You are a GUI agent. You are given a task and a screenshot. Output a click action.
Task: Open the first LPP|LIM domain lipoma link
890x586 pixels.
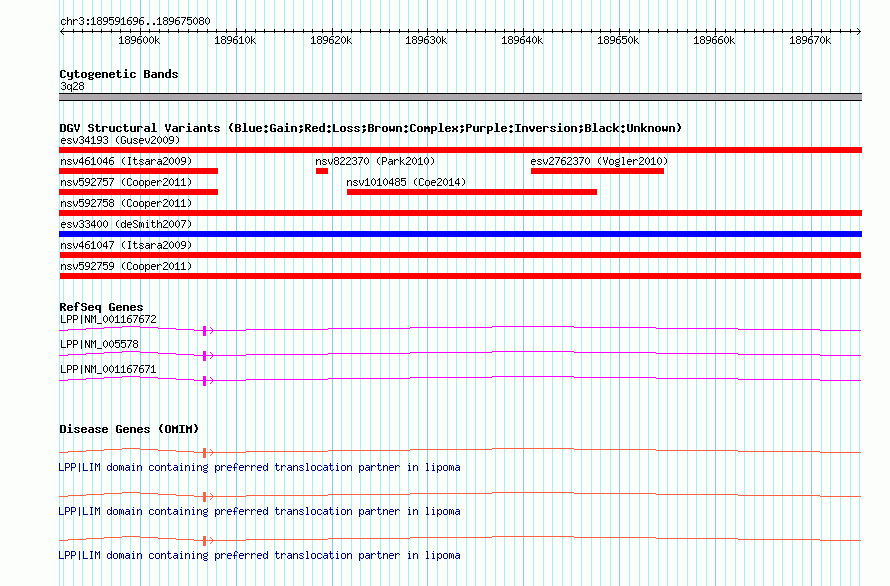(x=259, y=467)
